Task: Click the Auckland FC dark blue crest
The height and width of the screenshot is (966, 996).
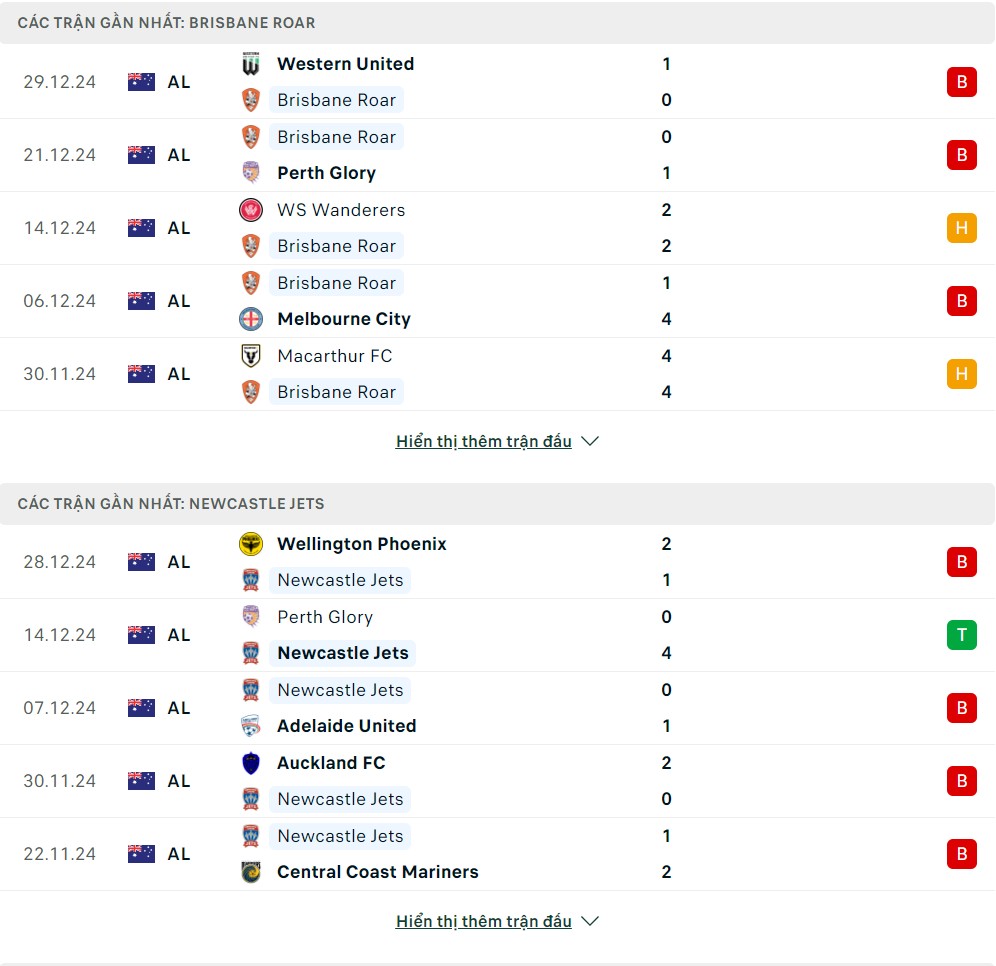Action: [251, 763]
